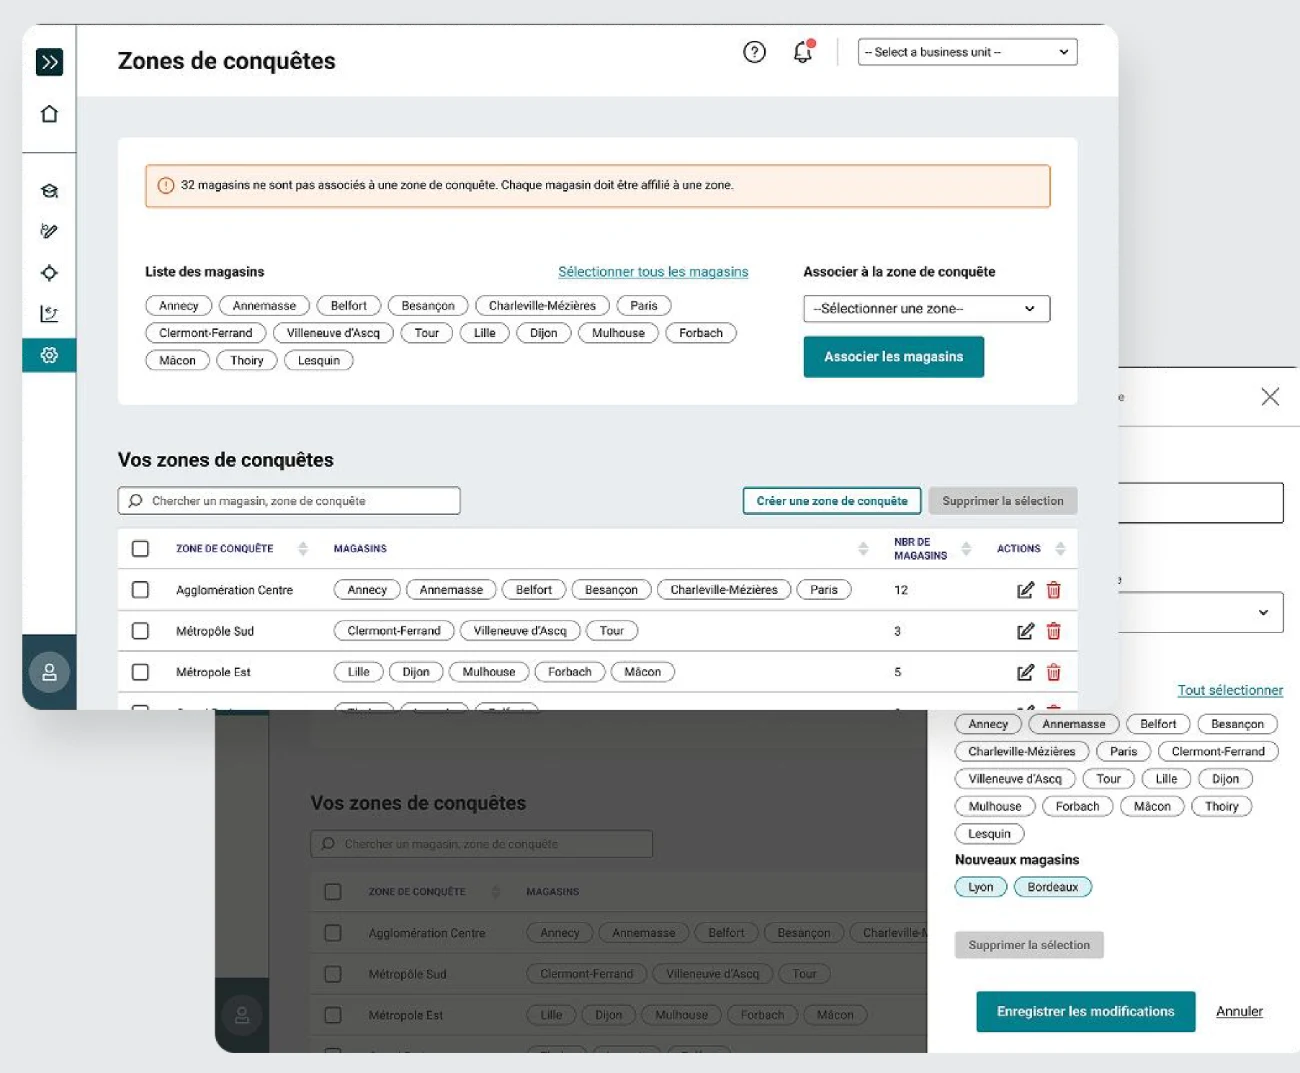The image size is (1300, 1073).
Task: Click the warning message about 32 magasins
Action: [x=598, y=186]
